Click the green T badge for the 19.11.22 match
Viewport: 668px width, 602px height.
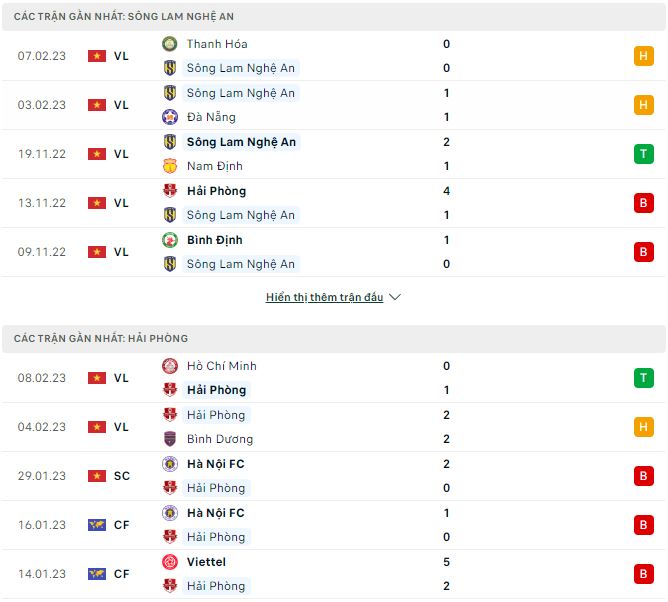643,154
